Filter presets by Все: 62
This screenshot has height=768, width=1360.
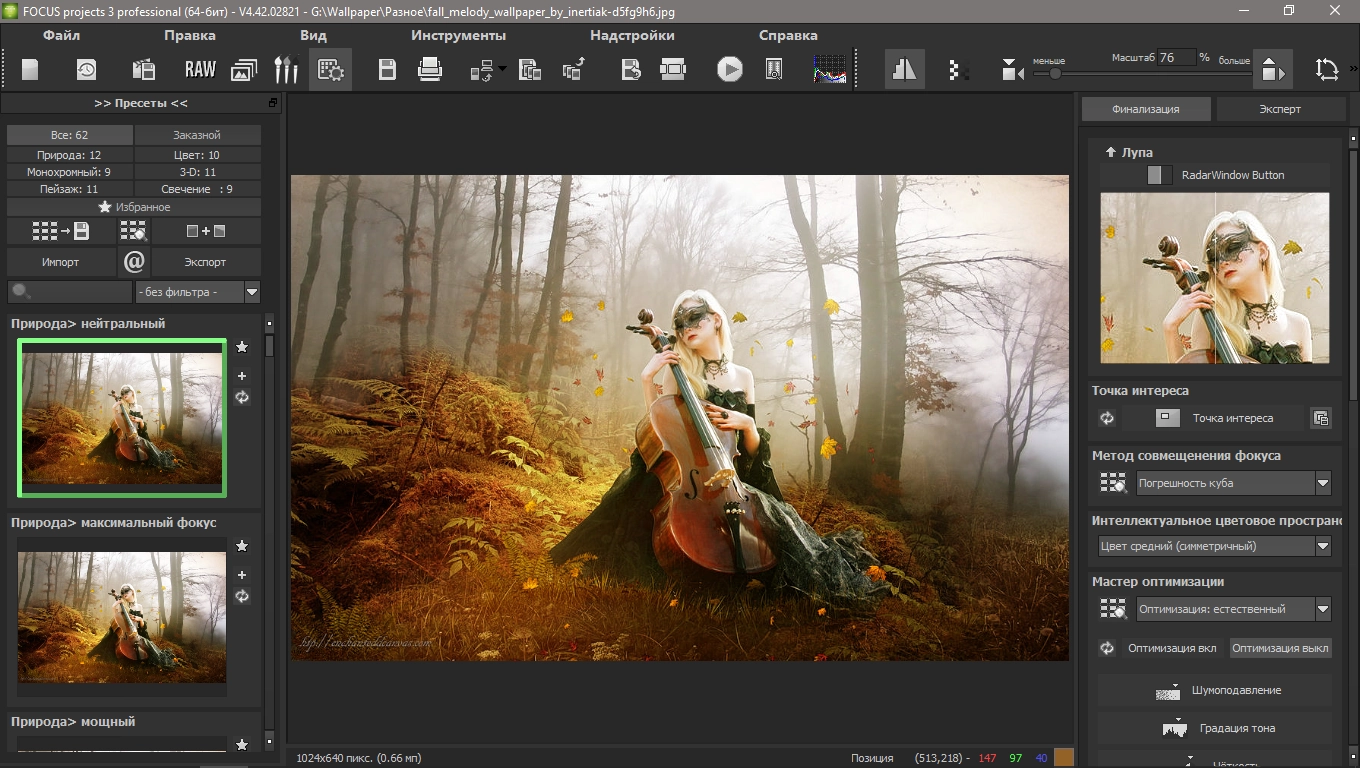(69, 135)
